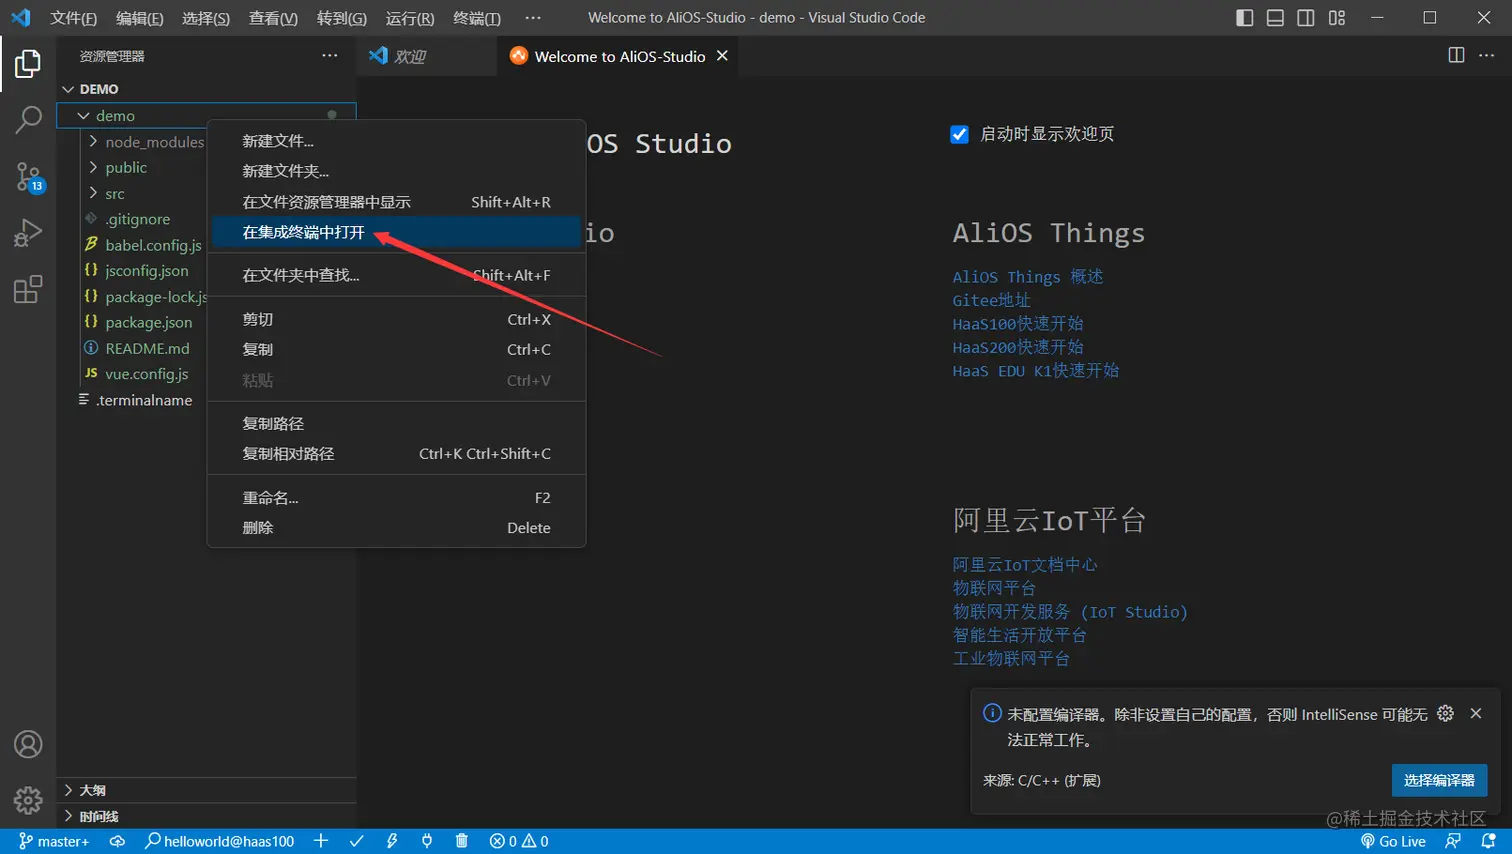This screenshot has height=854, width=1512.
Task: Open the Gitee地址 link
Action: tap(991, 300)
